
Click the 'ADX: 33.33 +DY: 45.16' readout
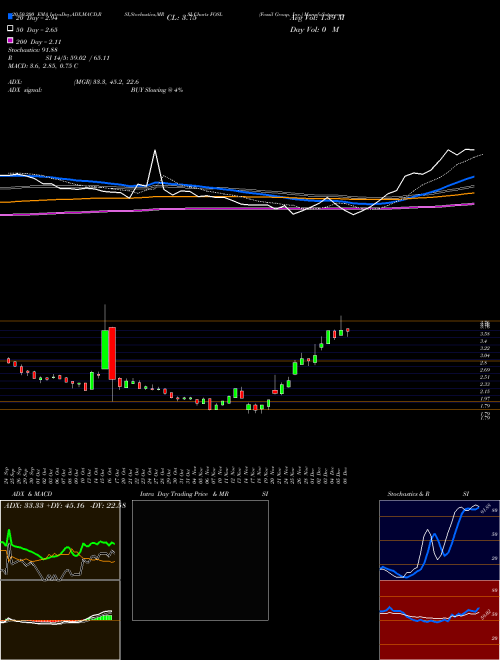click(x=45, y=506)
